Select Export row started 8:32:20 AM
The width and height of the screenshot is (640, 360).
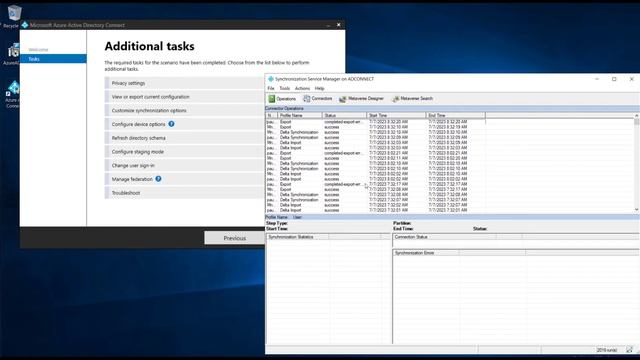[x=376, y=122]
